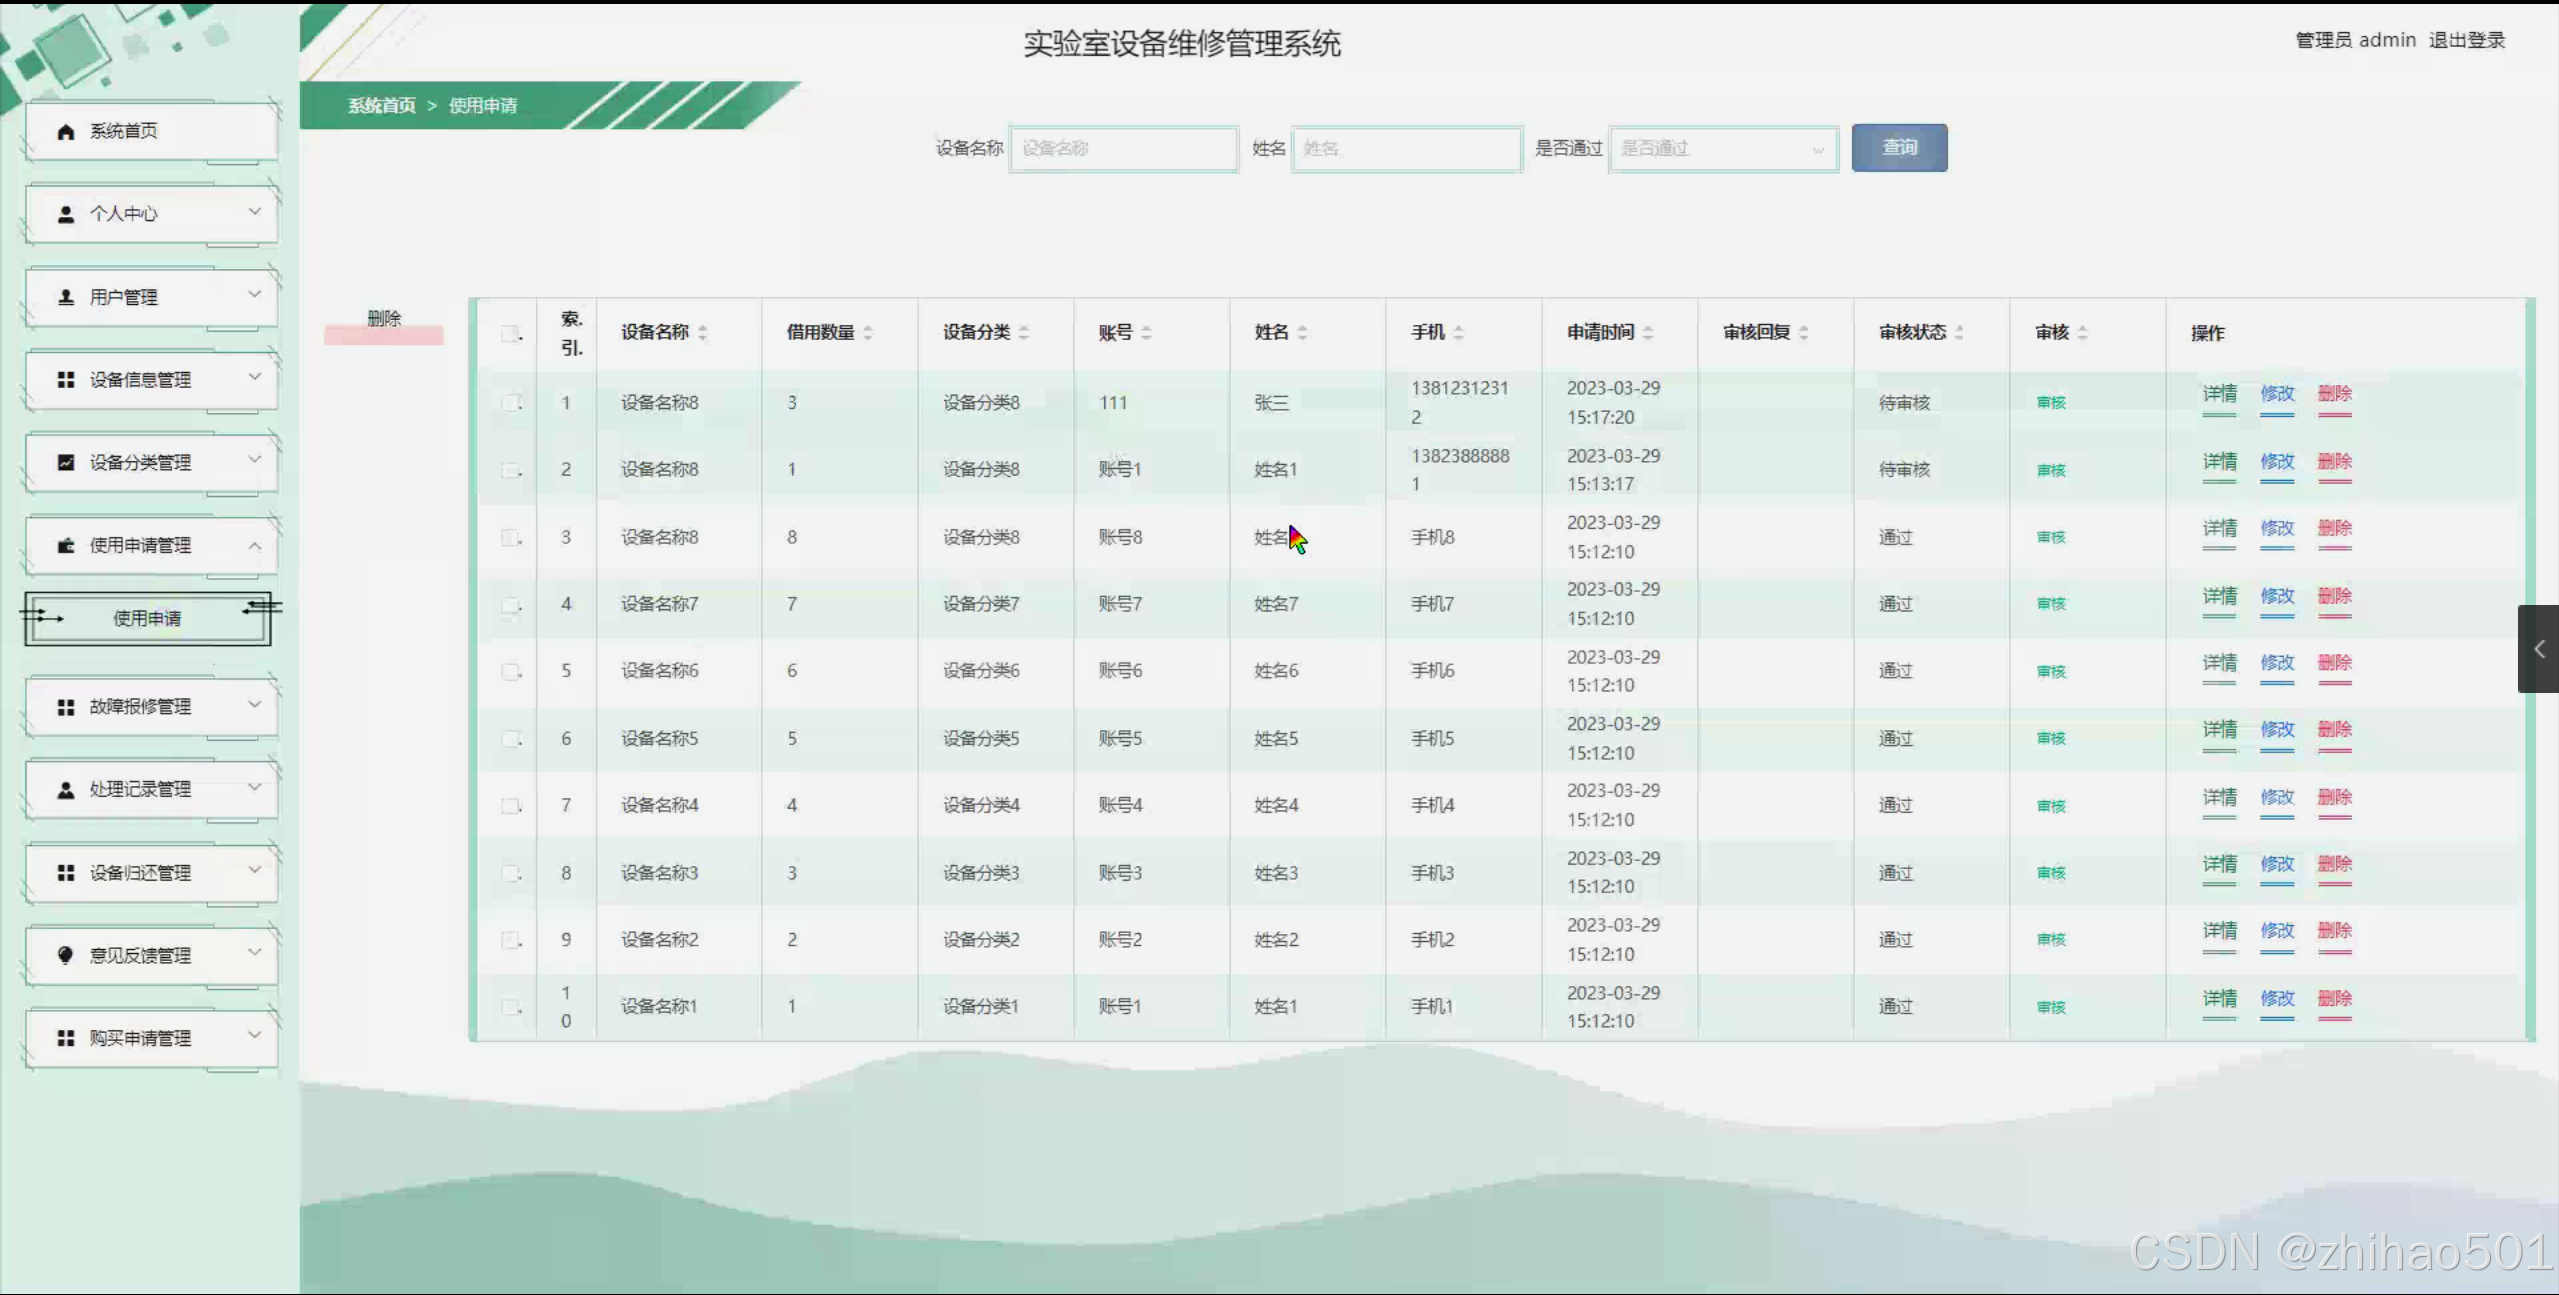Screen dimensions: 2559x1295
Task: Click the 设备名称 search input field
Action: tap(1123, 148)
